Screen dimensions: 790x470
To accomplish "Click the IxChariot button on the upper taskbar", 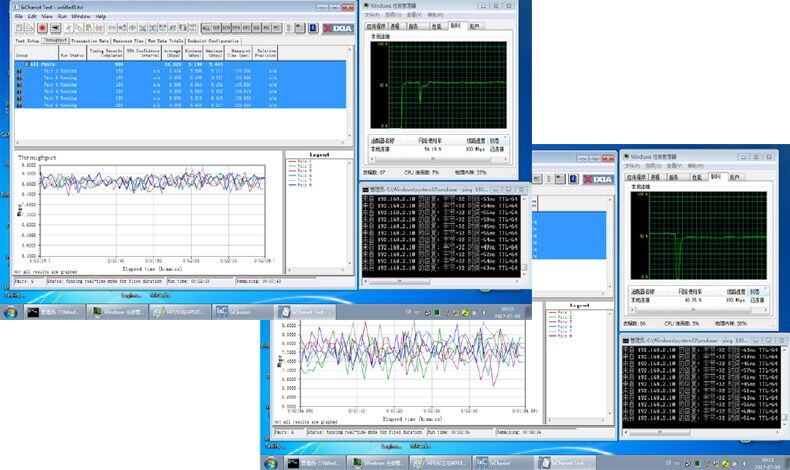I will 241,312.
